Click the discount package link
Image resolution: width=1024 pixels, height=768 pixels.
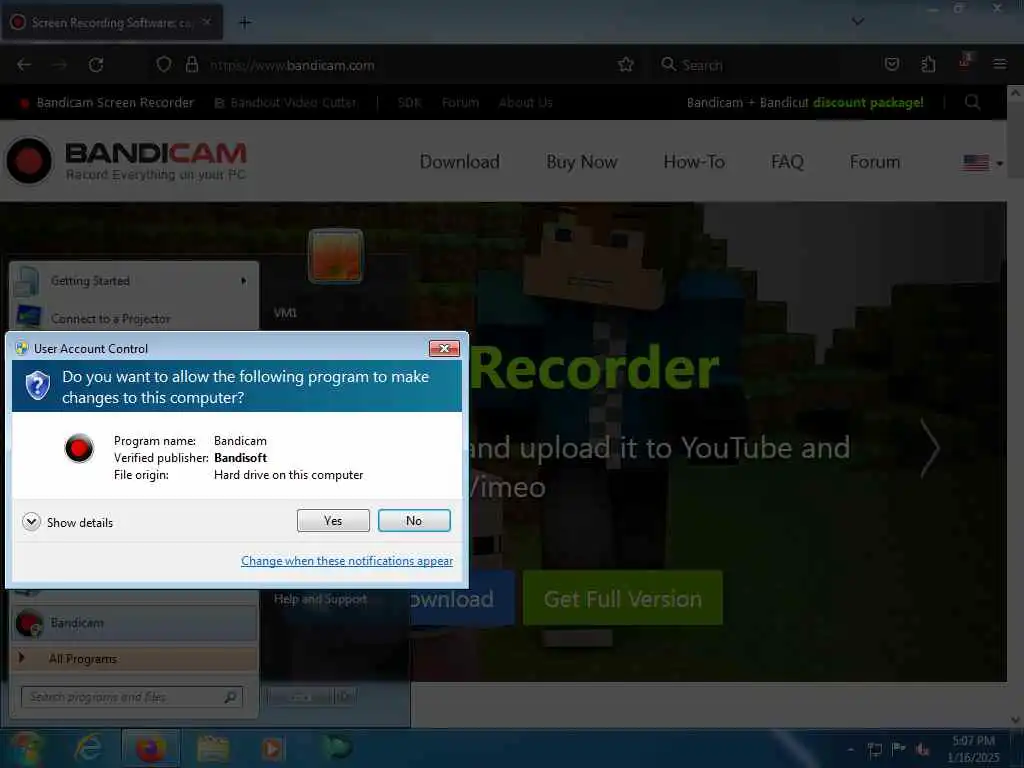coord(868,103)
